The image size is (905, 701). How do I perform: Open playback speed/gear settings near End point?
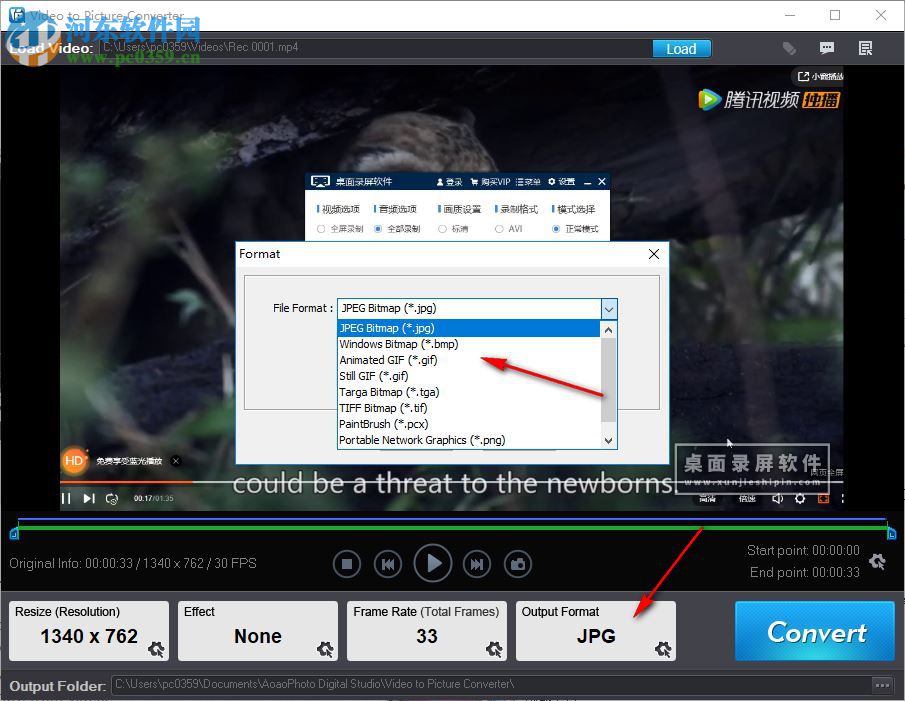coord(877,562)
